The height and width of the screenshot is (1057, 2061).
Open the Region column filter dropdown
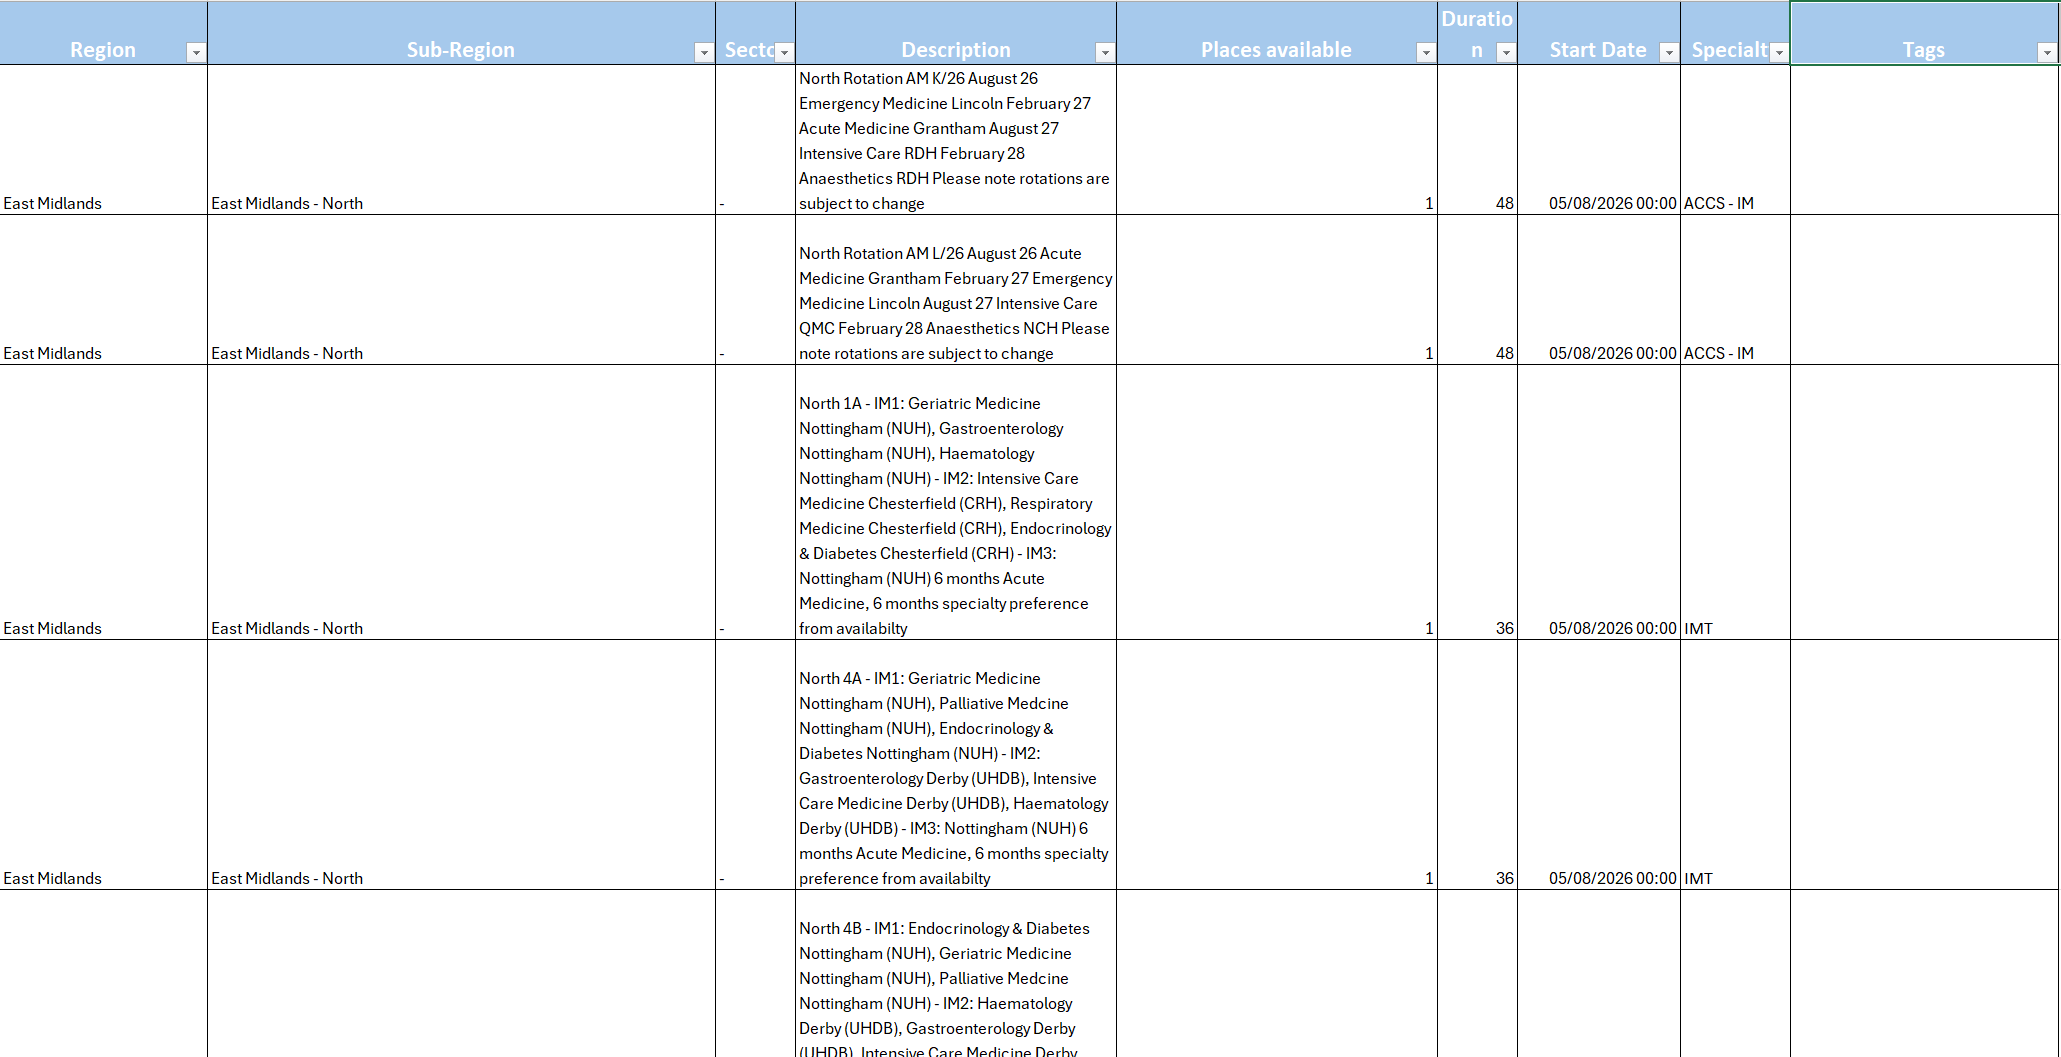[x=196, y=53]
